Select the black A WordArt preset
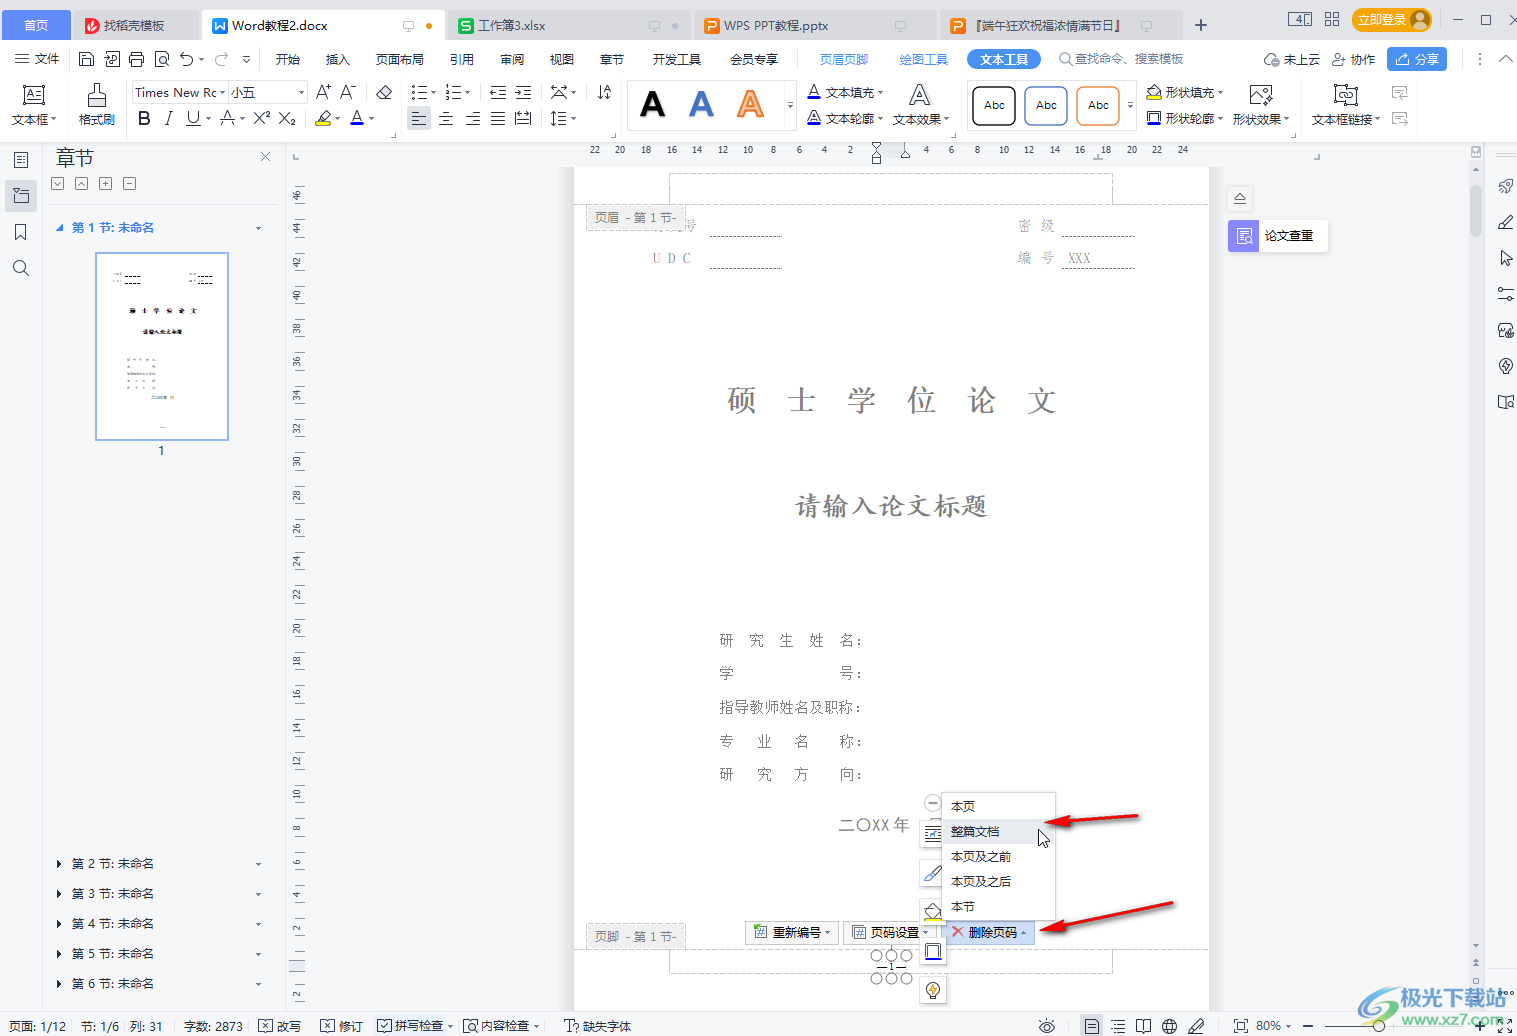This screenshot has width=1517, height=1036. [x=653, y=104]
